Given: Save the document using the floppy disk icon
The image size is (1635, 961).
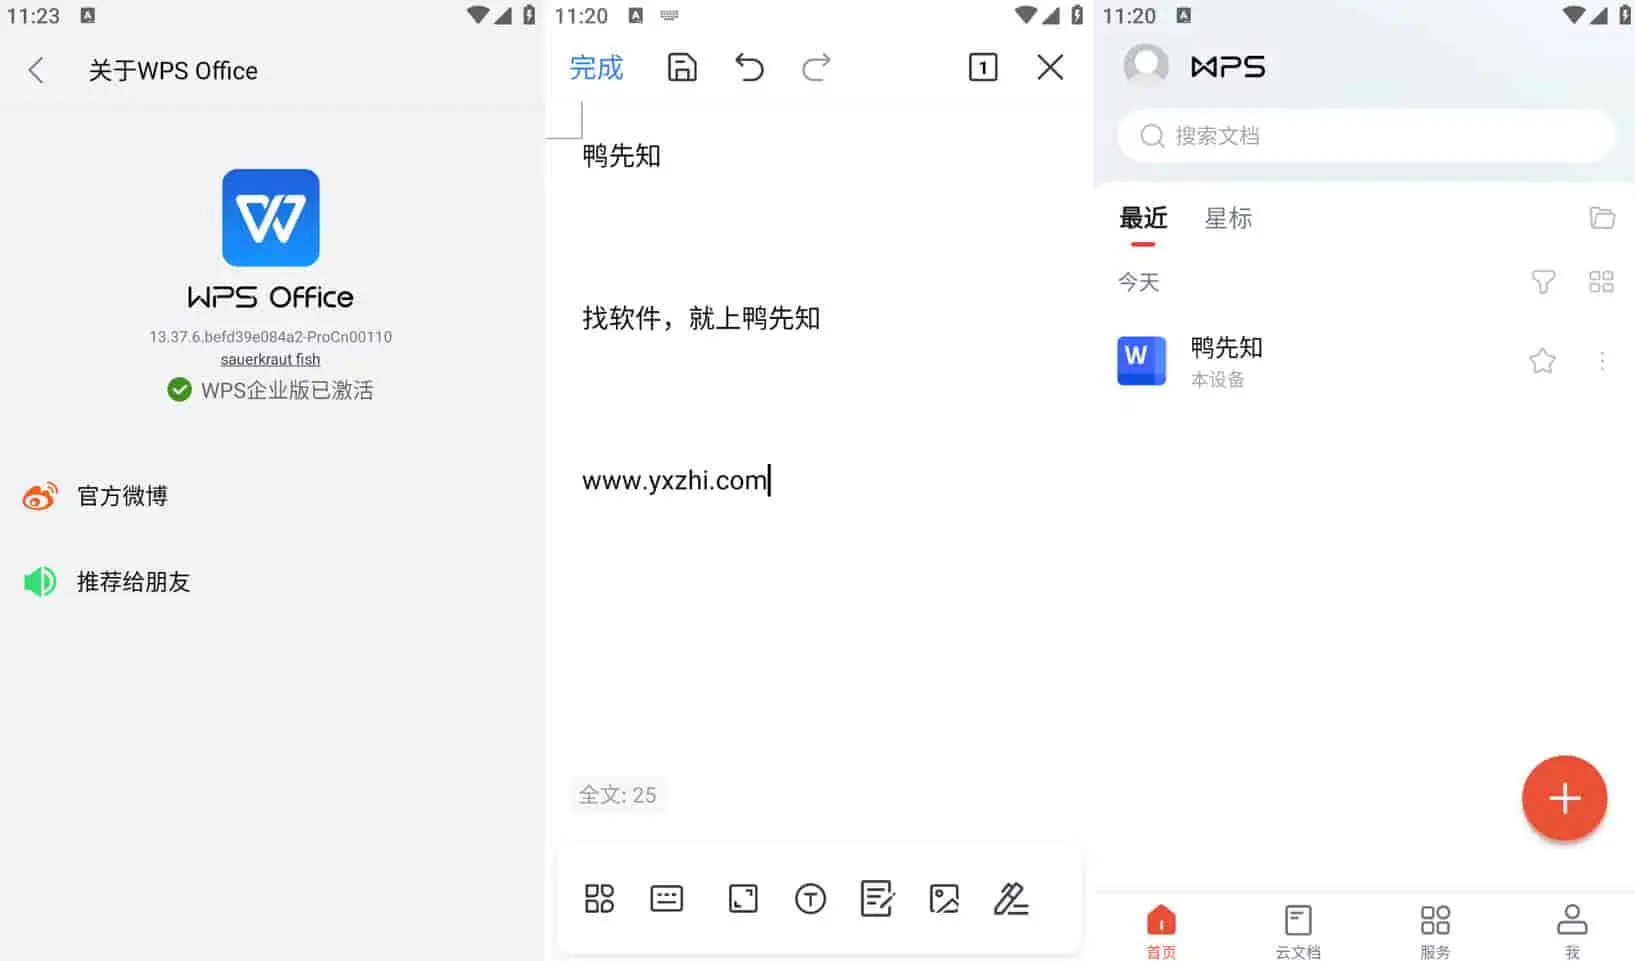Looking at the screenshot, I should tap(682, 67).
